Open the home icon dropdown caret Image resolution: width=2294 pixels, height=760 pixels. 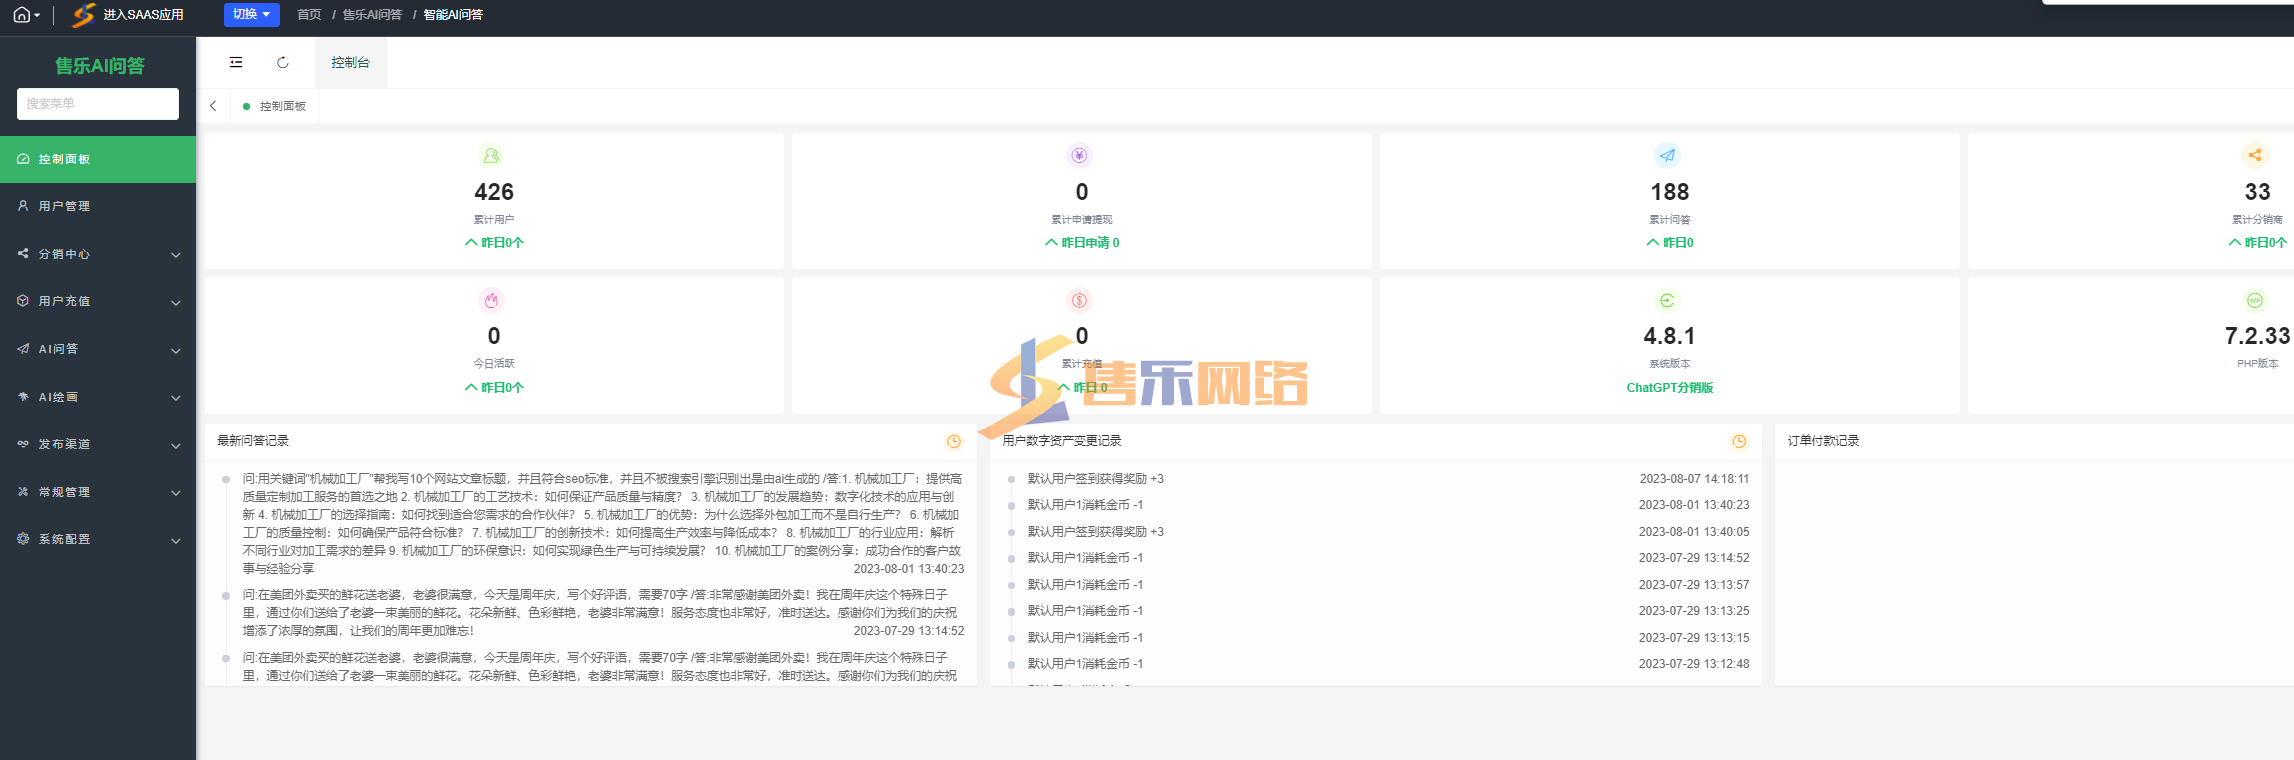[37, 16]
